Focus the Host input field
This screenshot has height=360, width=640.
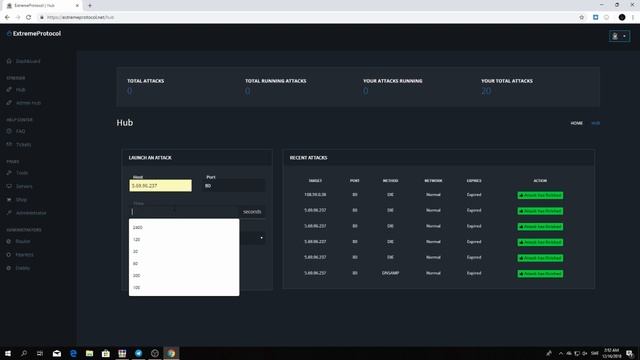[x=160, y=186]
